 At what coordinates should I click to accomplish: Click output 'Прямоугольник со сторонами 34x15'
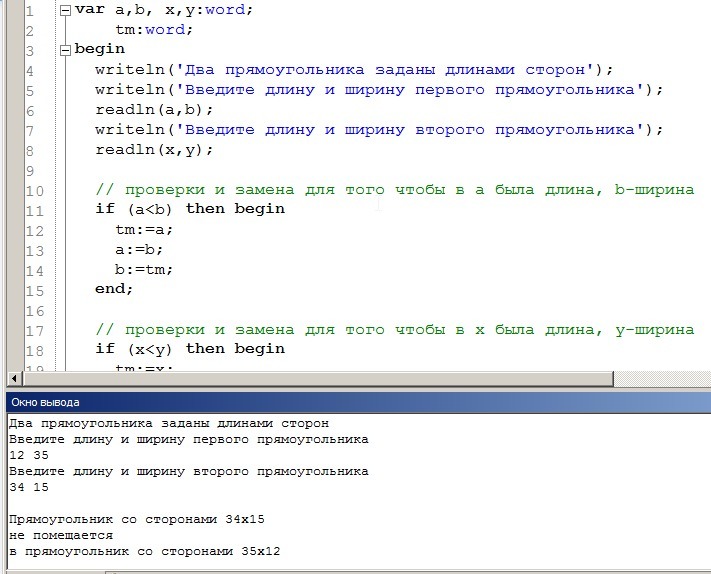[x=136, y=520]
